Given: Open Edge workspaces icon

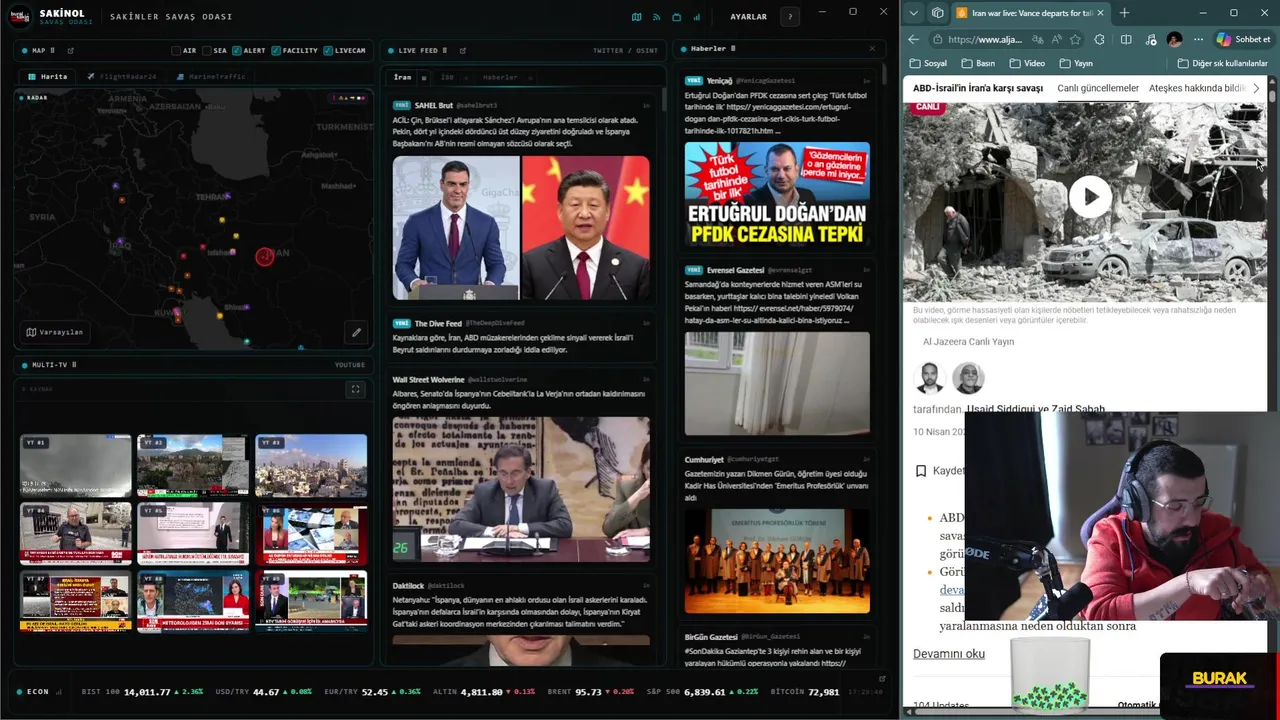Looking at the screenshot, I should [x=937, y=13].
